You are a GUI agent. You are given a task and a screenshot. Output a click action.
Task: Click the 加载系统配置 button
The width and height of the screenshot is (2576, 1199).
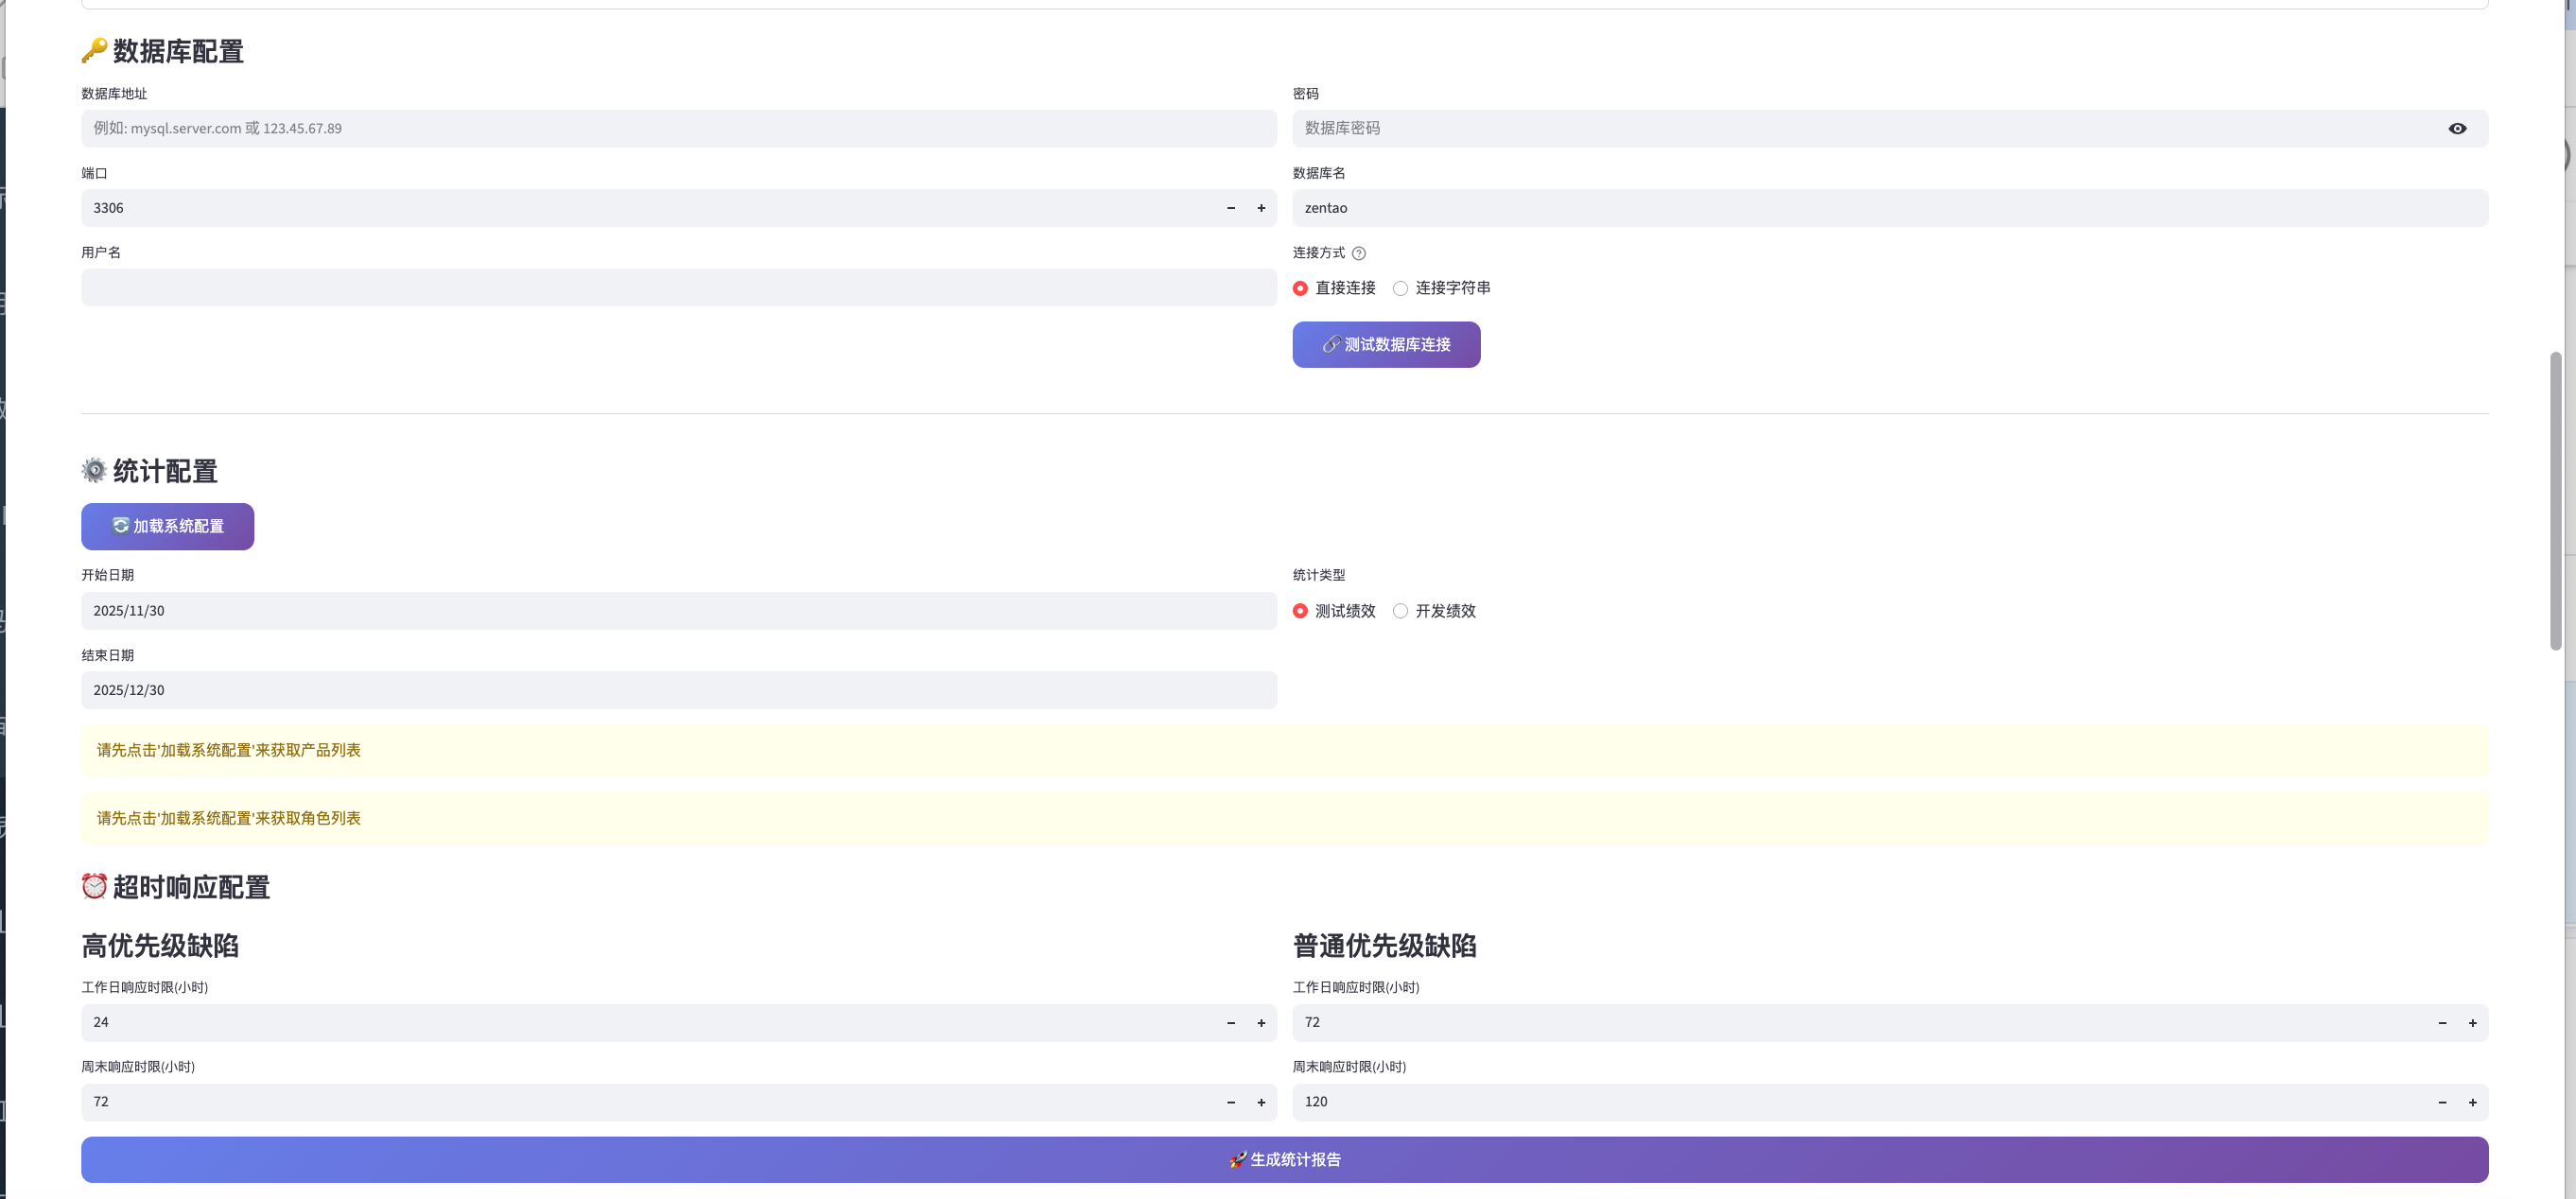pos(167,526)
